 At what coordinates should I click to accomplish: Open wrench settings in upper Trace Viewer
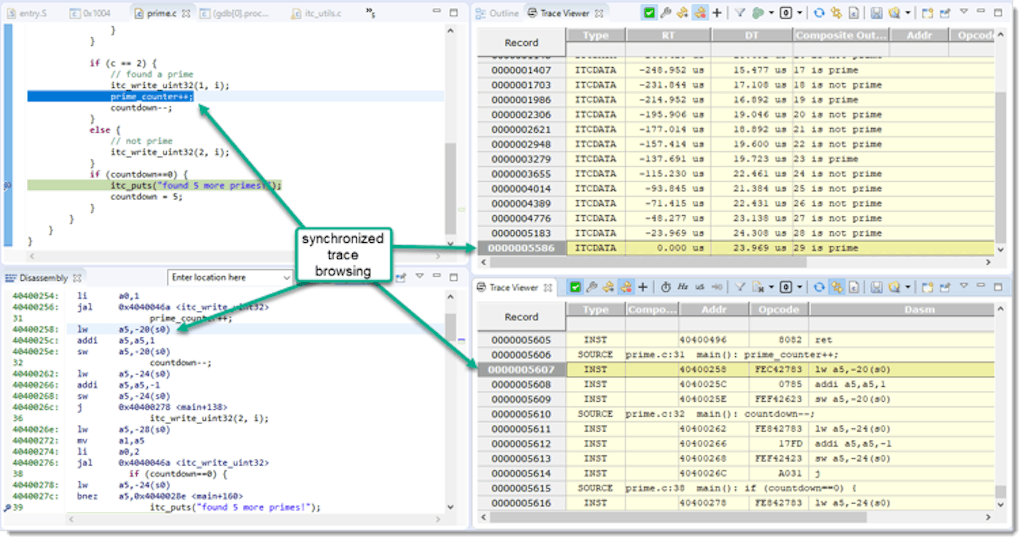tap(665, 12)
